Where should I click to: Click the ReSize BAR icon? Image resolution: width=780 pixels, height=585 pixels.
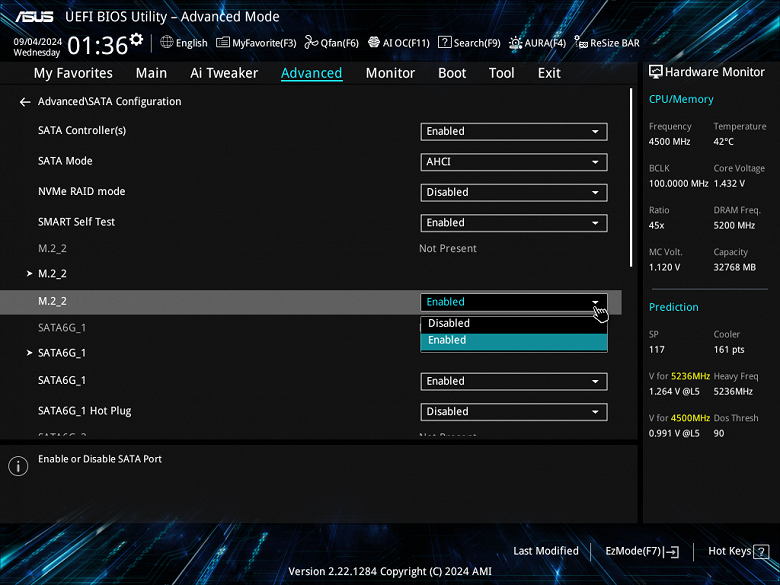tap(581, 42)
